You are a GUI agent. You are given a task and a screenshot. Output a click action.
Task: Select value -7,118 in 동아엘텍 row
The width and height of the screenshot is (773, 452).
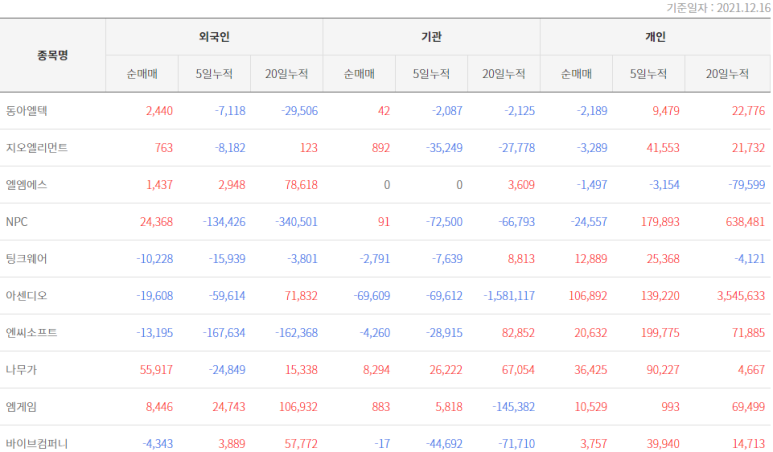(230, 111)
